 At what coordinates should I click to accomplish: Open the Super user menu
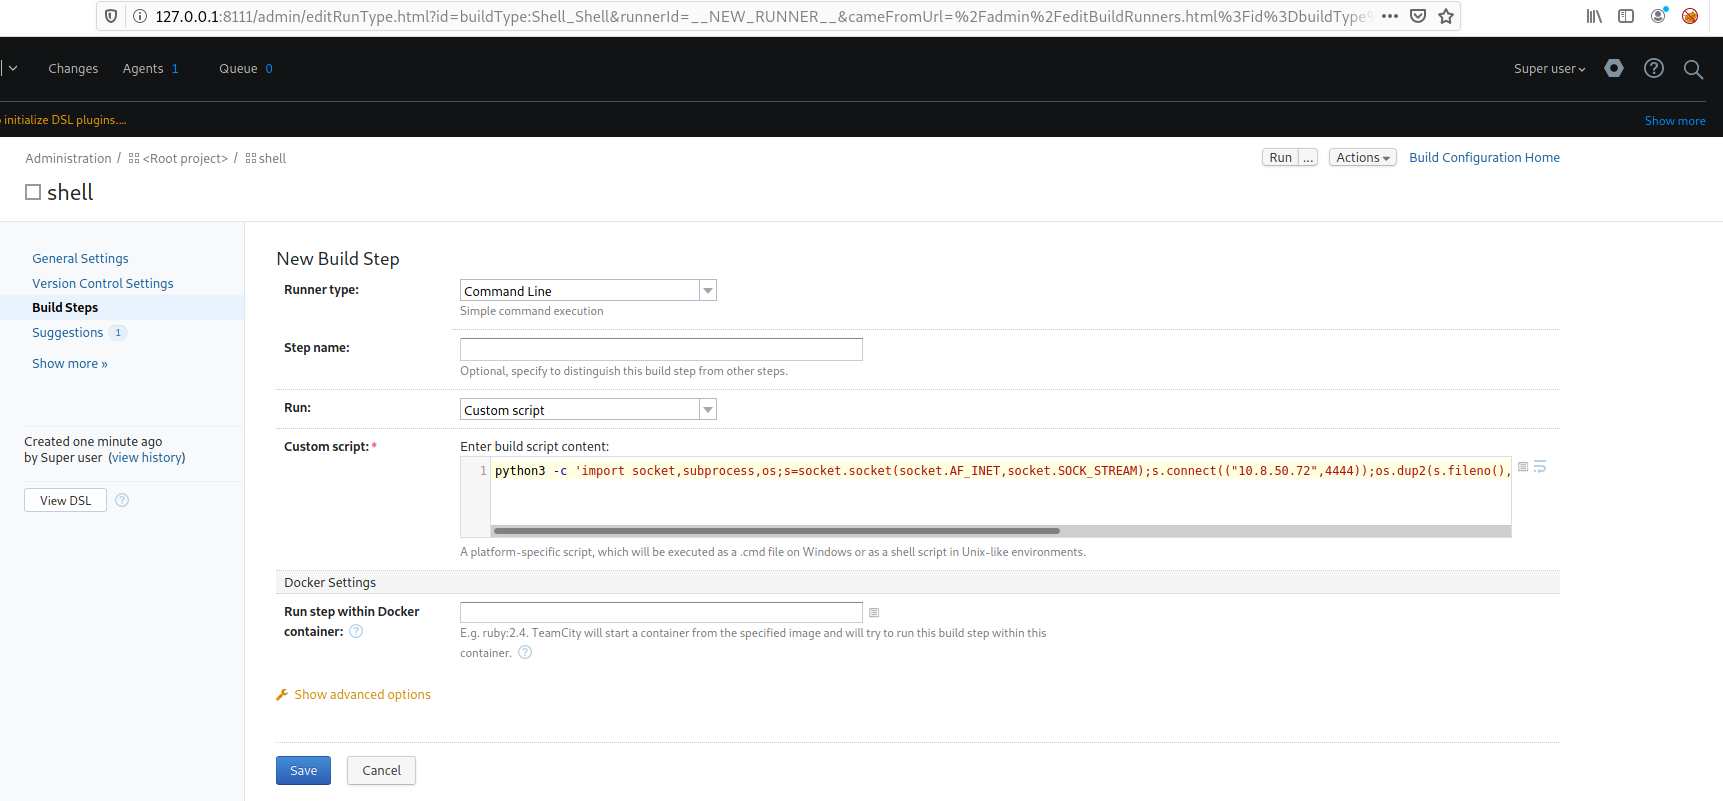point(1549,69)
